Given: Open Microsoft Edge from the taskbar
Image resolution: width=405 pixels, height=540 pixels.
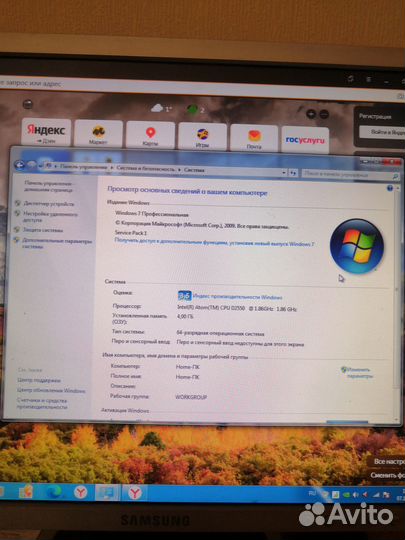Looking at the screenshot, I should coord(54,492).
